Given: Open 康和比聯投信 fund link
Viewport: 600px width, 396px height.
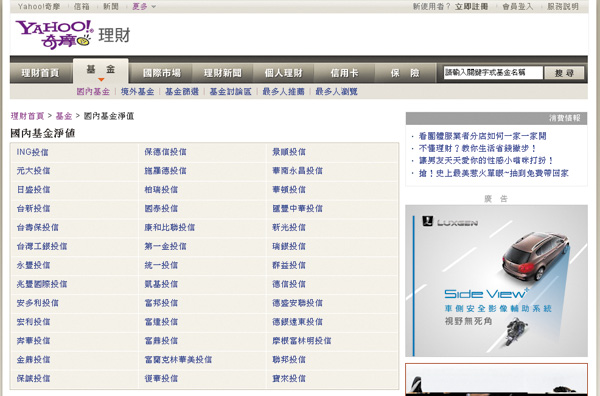Looking at the screenshot, I should tap(170, 228).
